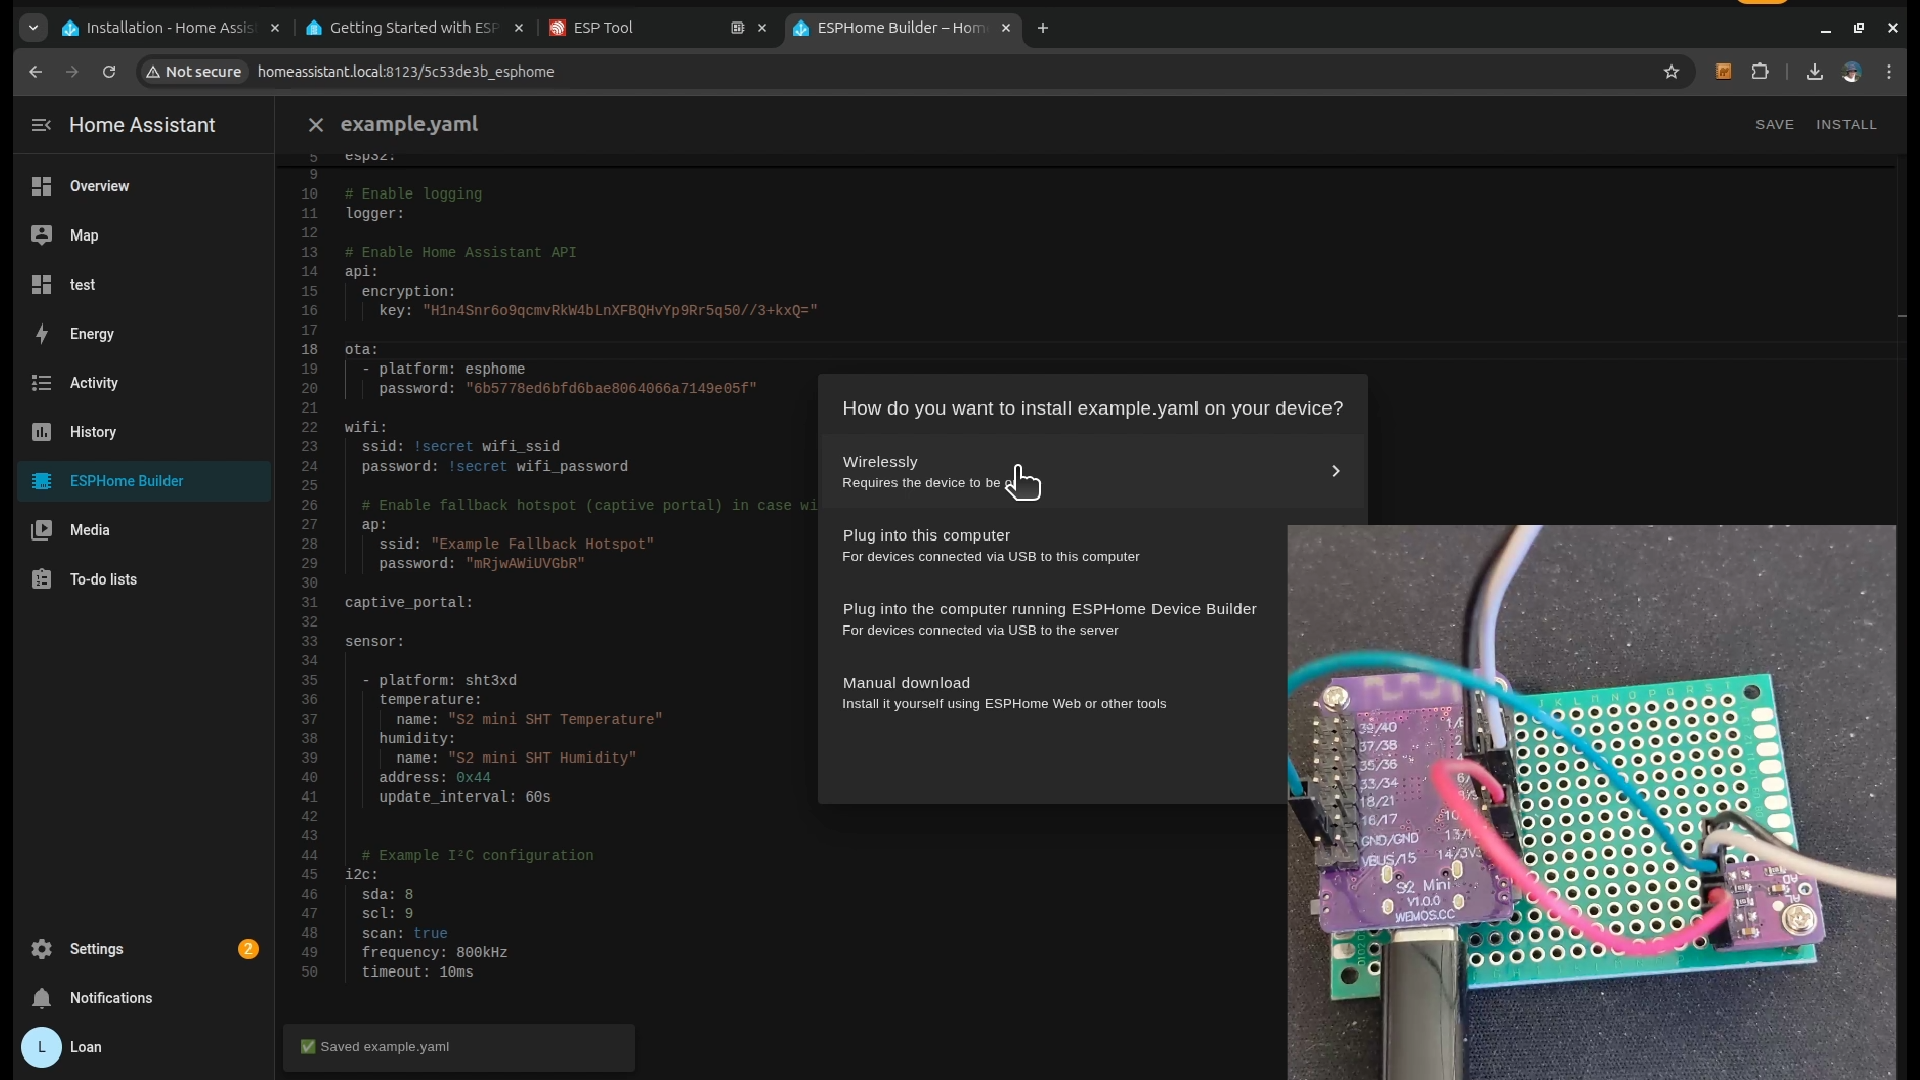This screenshot has height=1080, width=1920.
Task: Open the Chrome three-dot menu
Action: [x=1889, y=72]
